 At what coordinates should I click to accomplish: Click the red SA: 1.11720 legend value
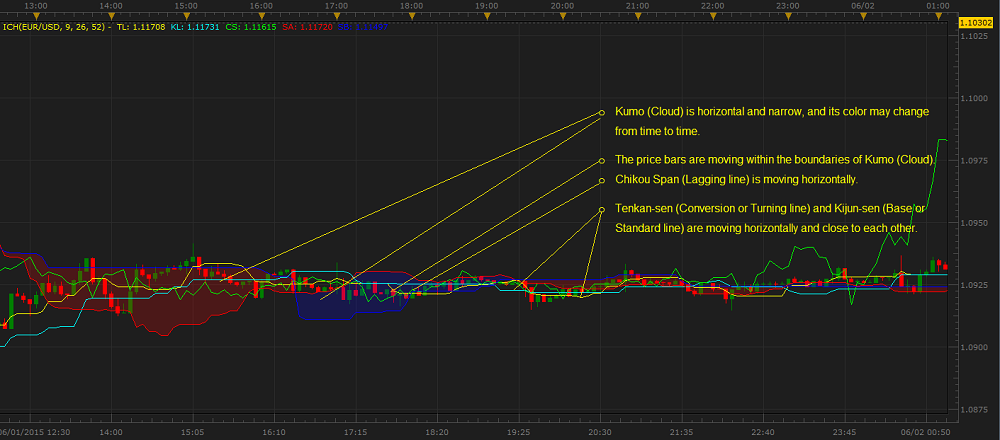pyautogui.click(x=306, y=27)
